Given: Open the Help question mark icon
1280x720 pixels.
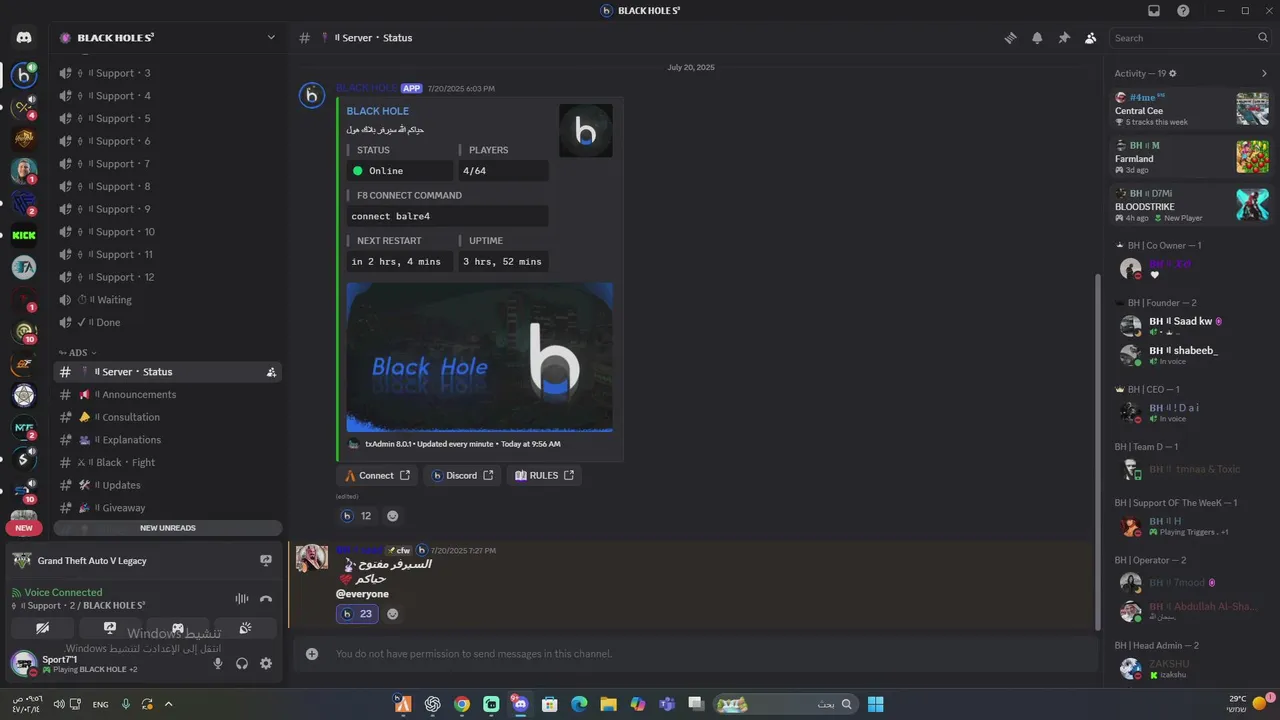Looking at the screenshot, I should (x=1184, y=11).
